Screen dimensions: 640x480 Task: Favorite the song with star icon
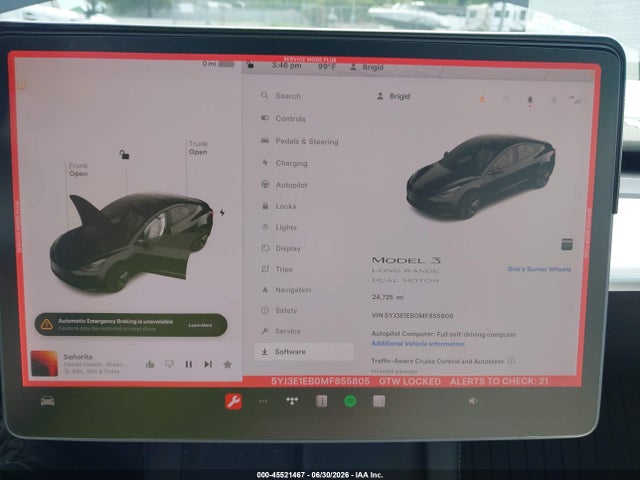click(x=227, y=364)
